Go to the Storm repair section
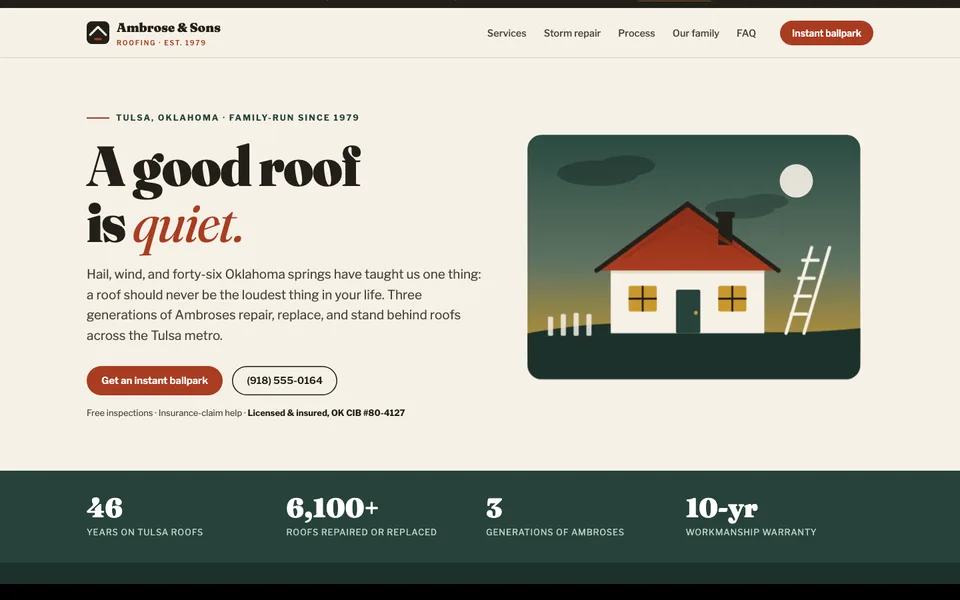960x600 pixels. [x=572, y=33]
